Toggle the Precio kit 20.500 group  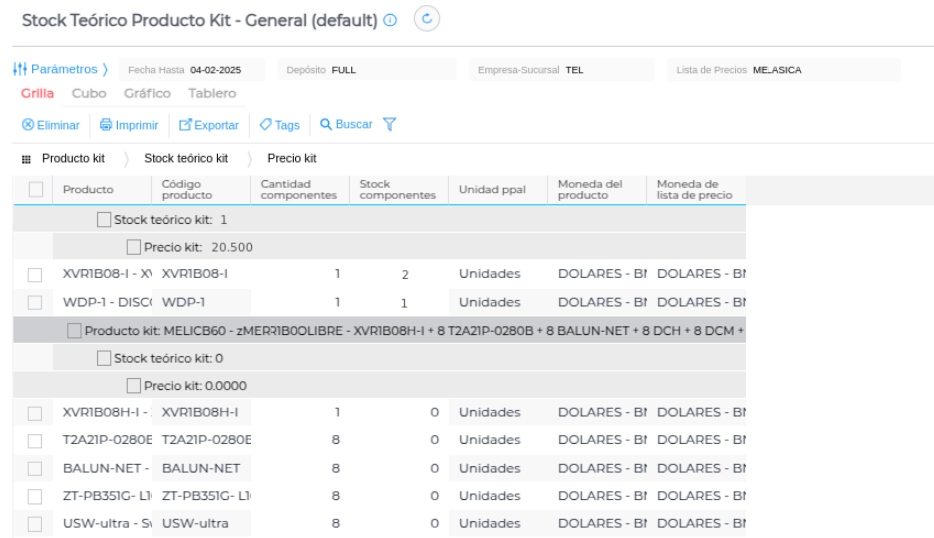click(x=134, y=247)
